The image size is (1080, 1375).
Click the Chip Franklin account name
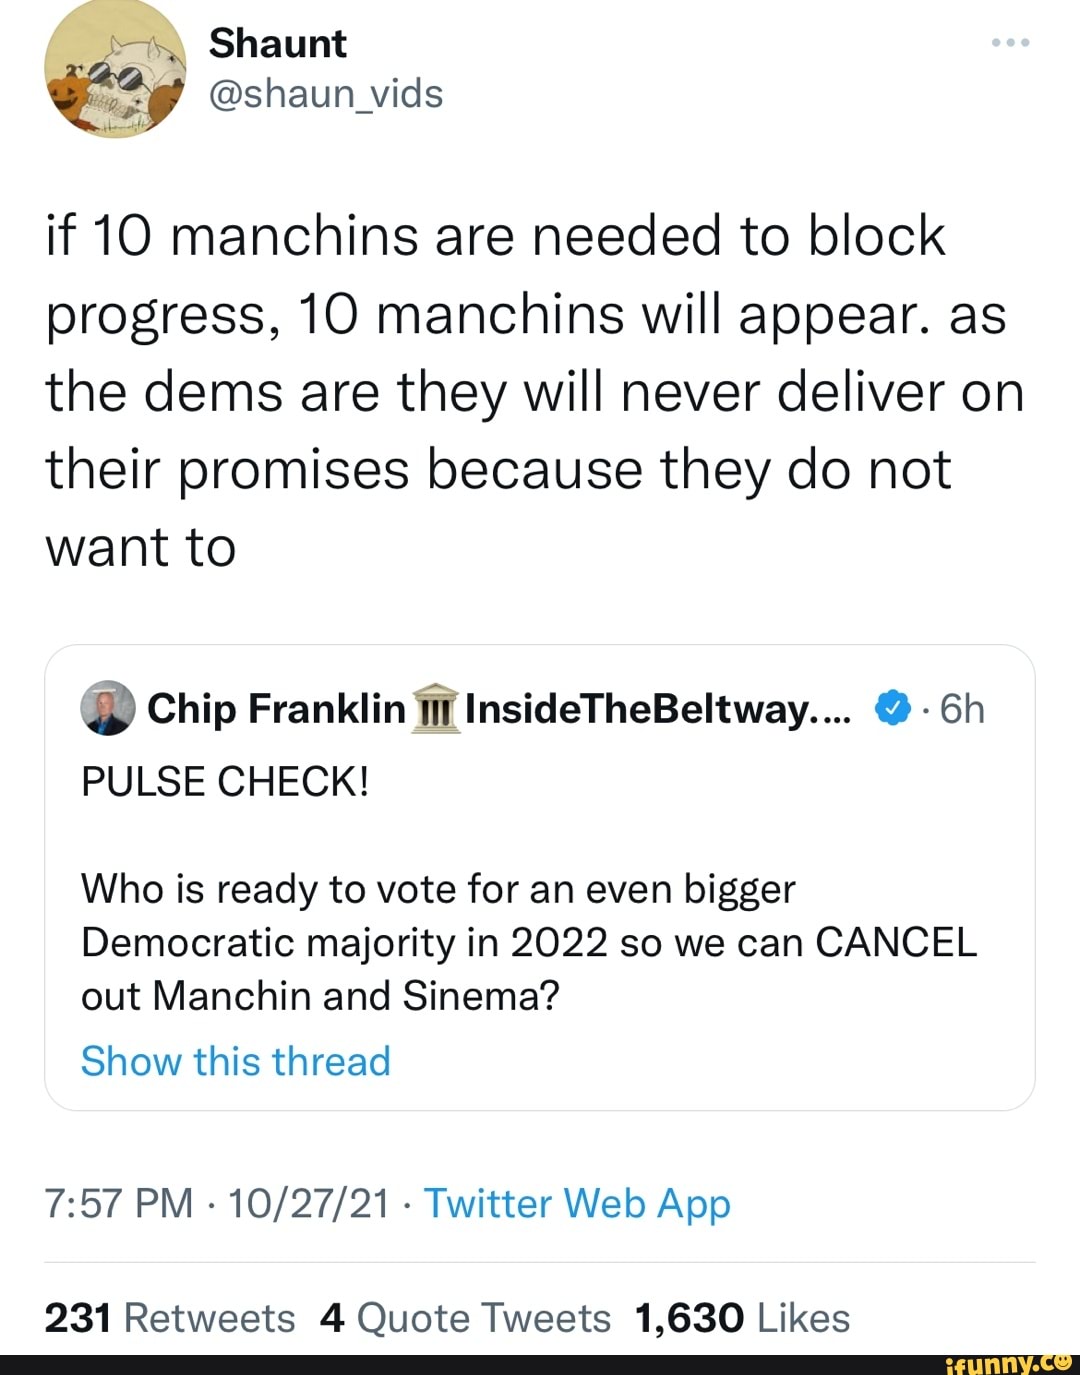pos(275,708)
